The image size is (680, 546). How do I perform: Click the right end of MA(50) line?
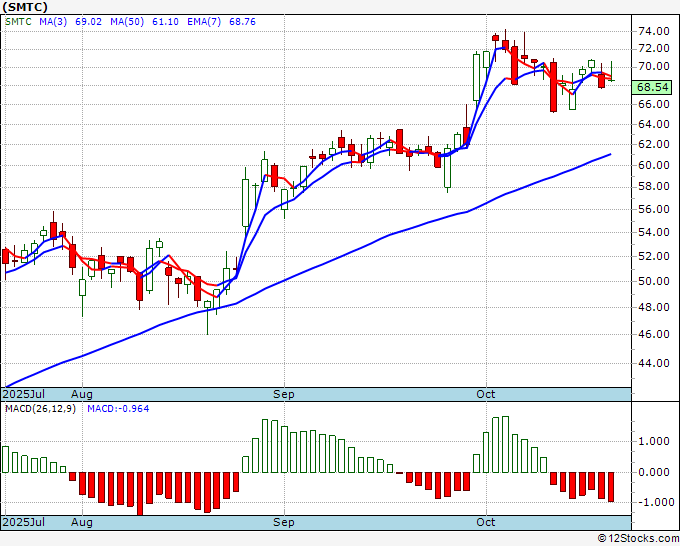[611, 154]
